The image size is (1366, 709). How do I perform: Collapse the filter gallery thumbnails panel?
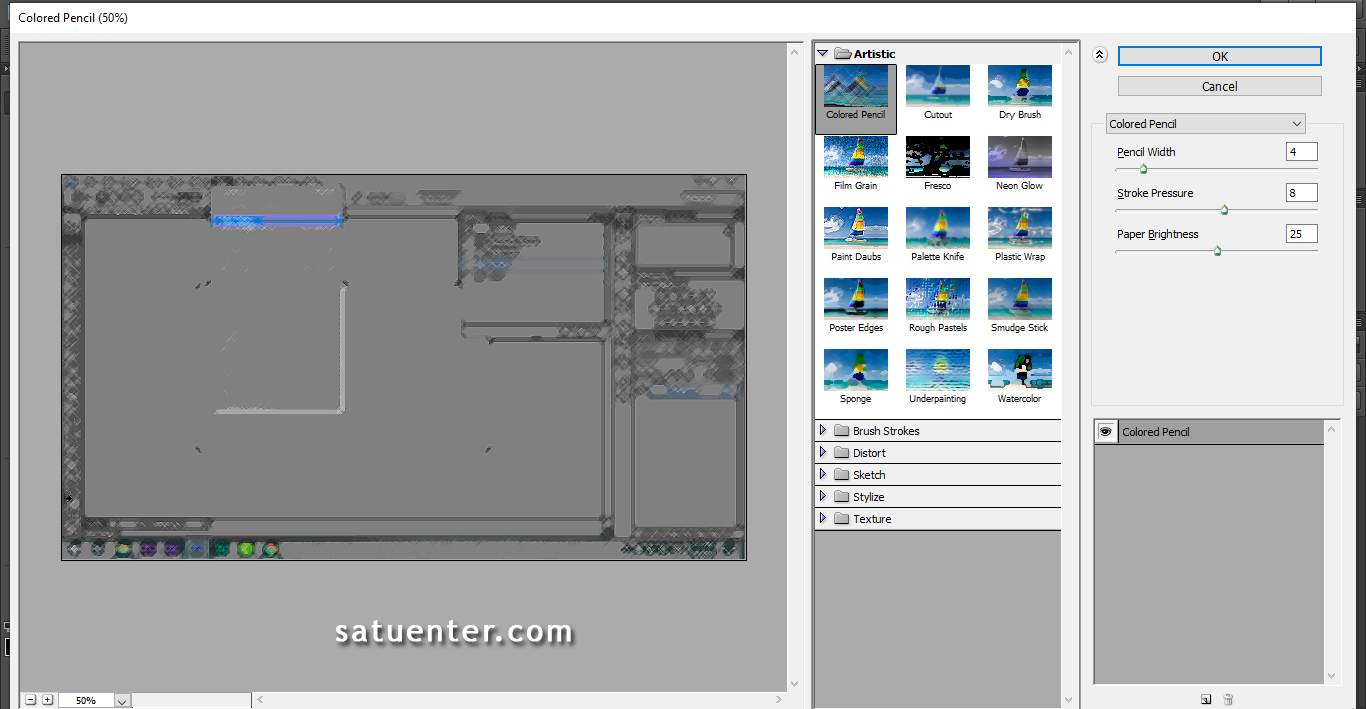coord(1100,56)
